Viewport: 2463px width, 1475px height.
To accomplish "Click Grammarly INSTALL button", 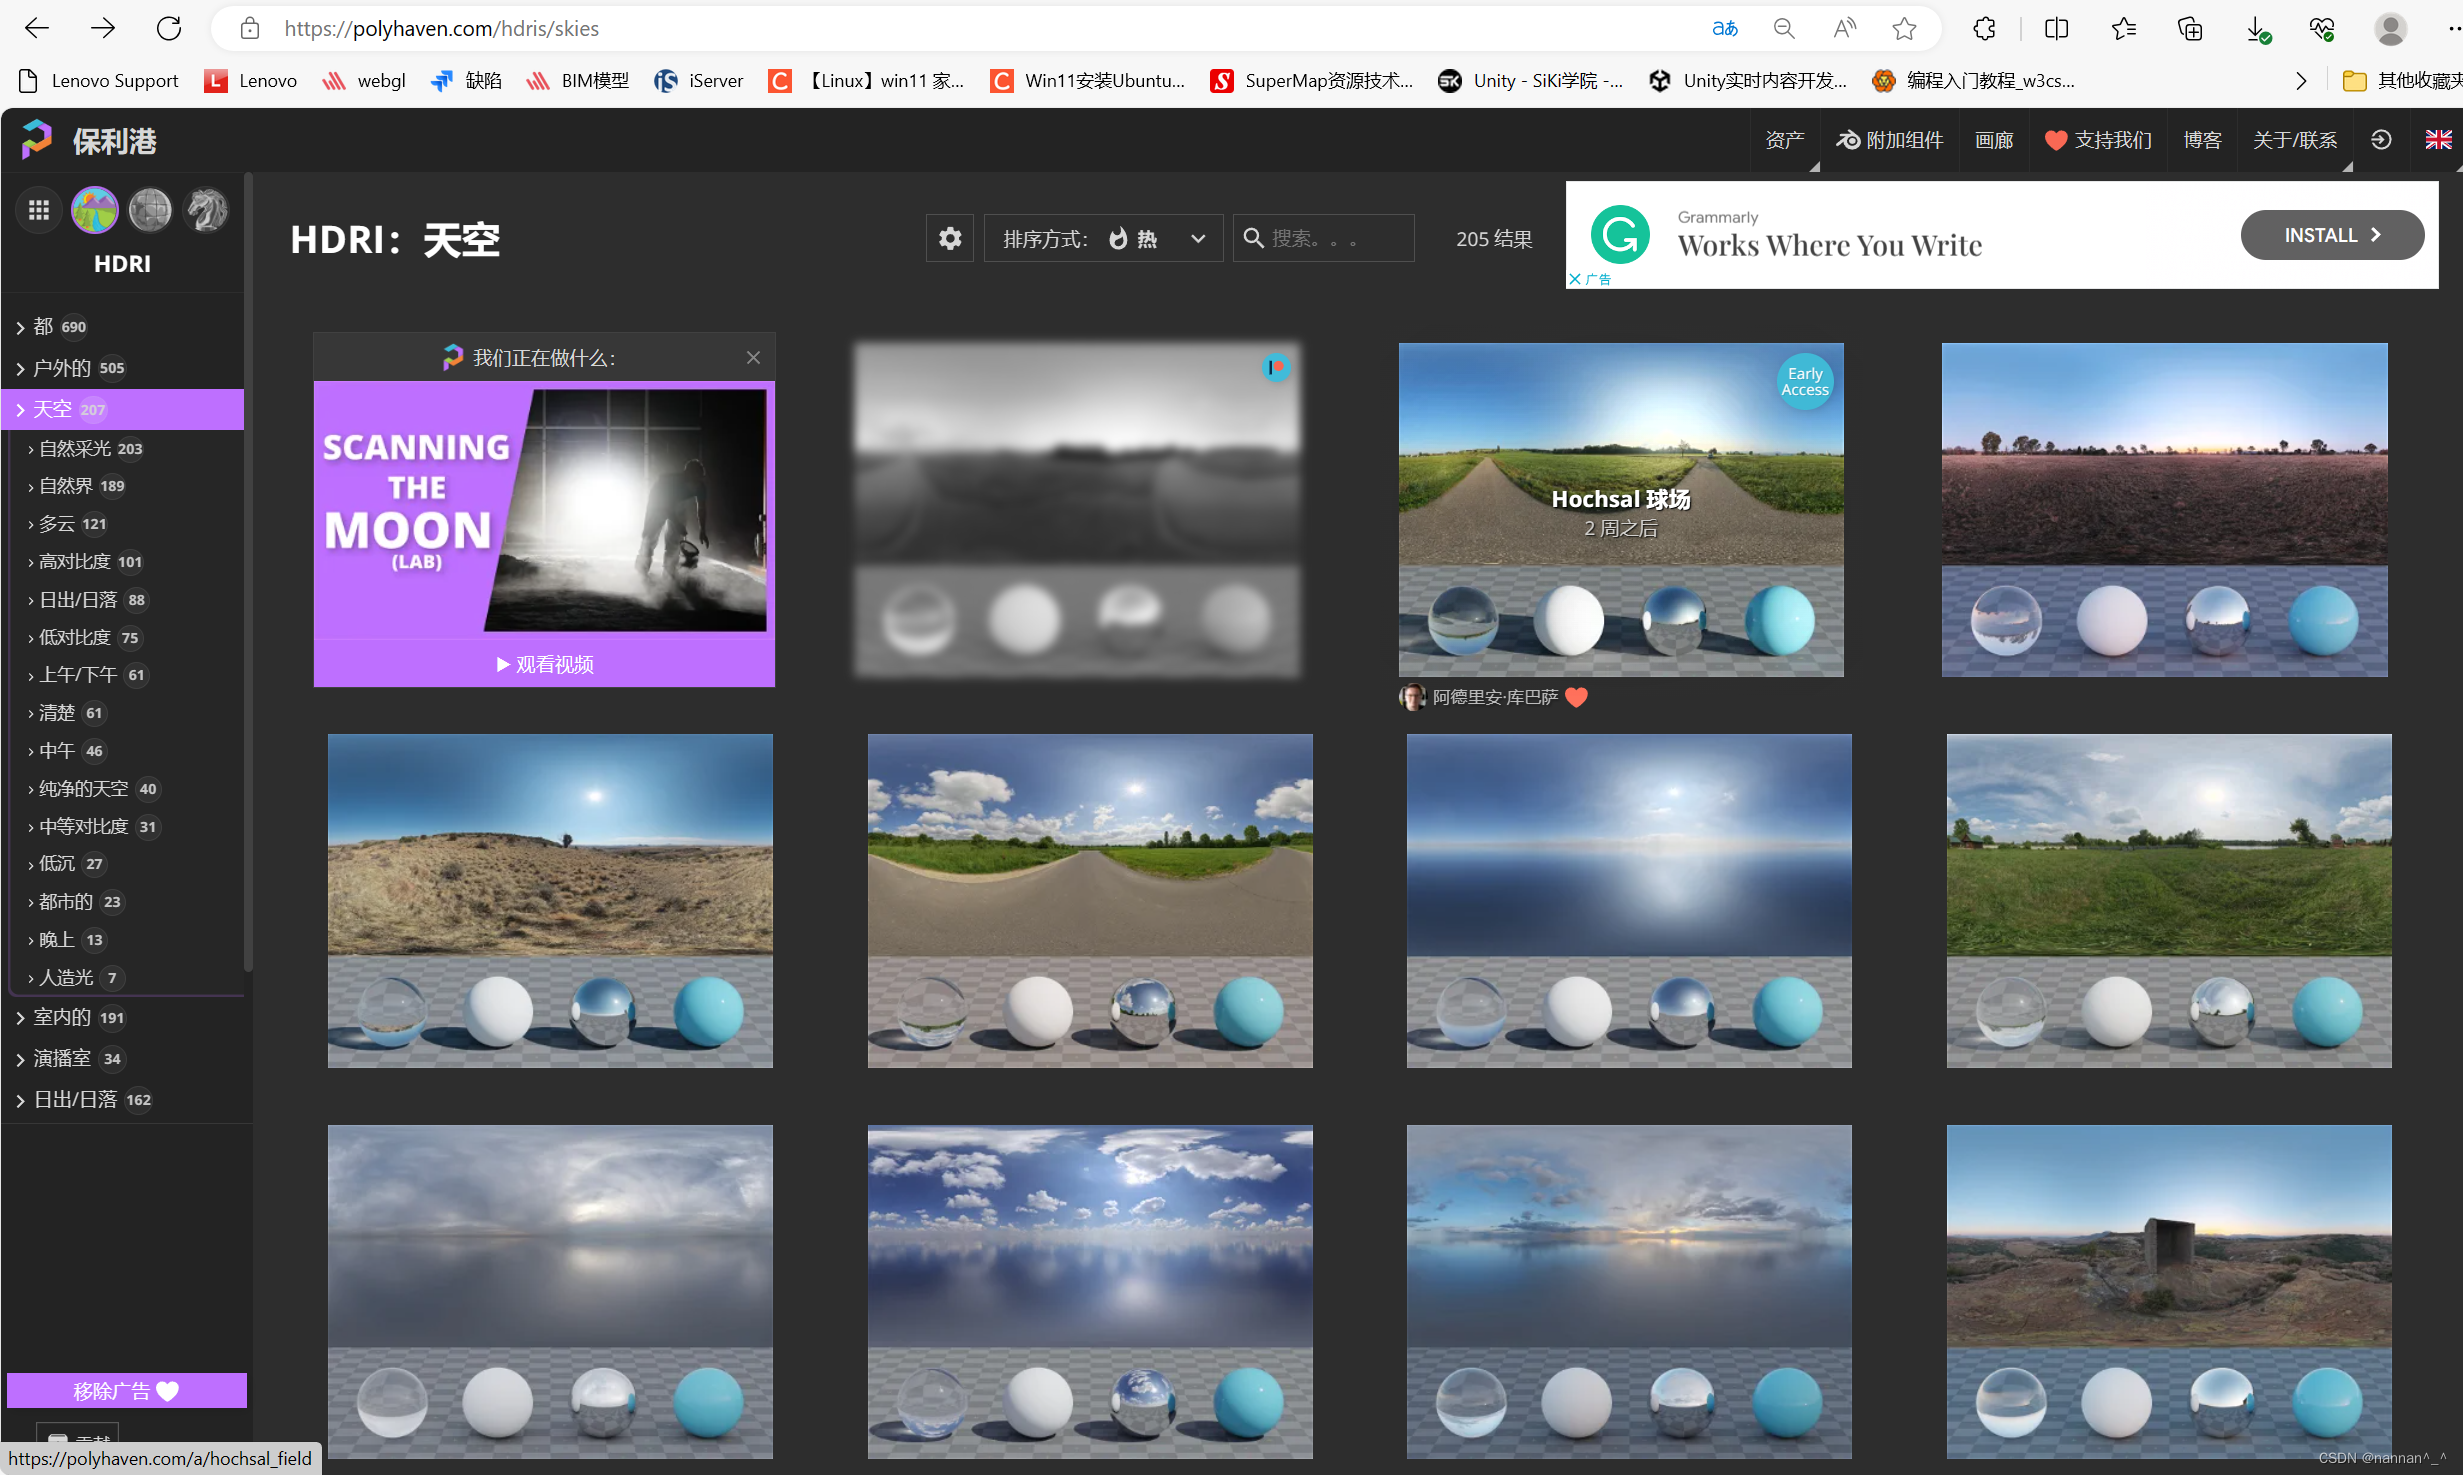I will click(x=2331, y=235).
